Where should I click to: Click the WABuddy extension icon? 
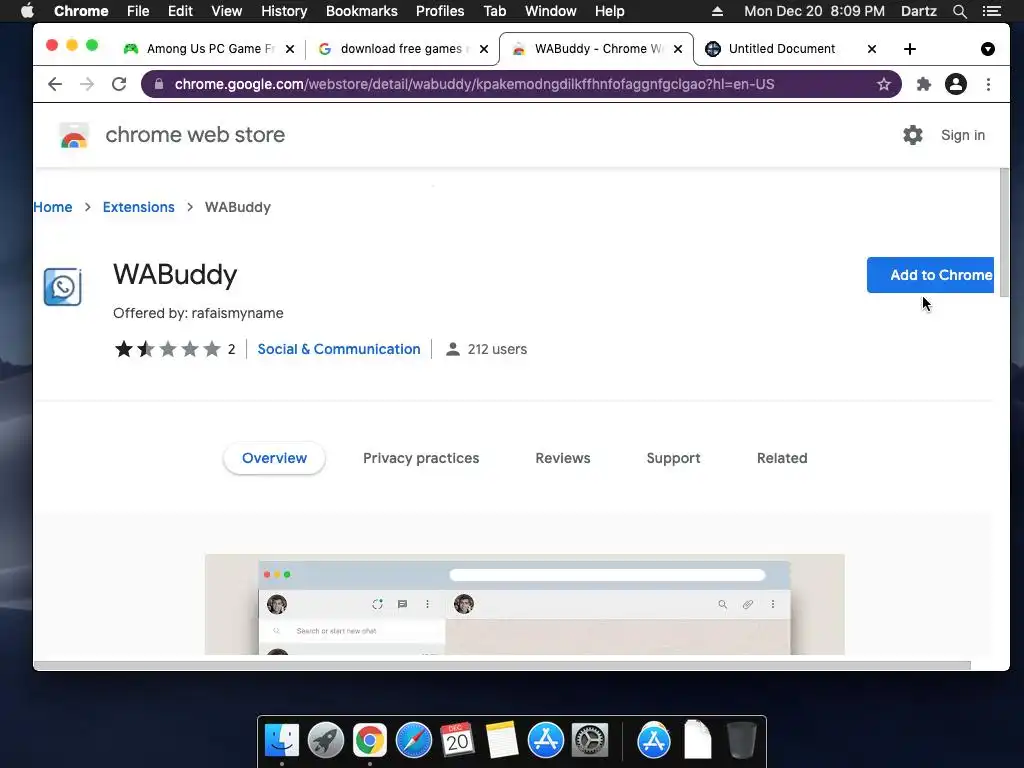(x=63, y=287)
